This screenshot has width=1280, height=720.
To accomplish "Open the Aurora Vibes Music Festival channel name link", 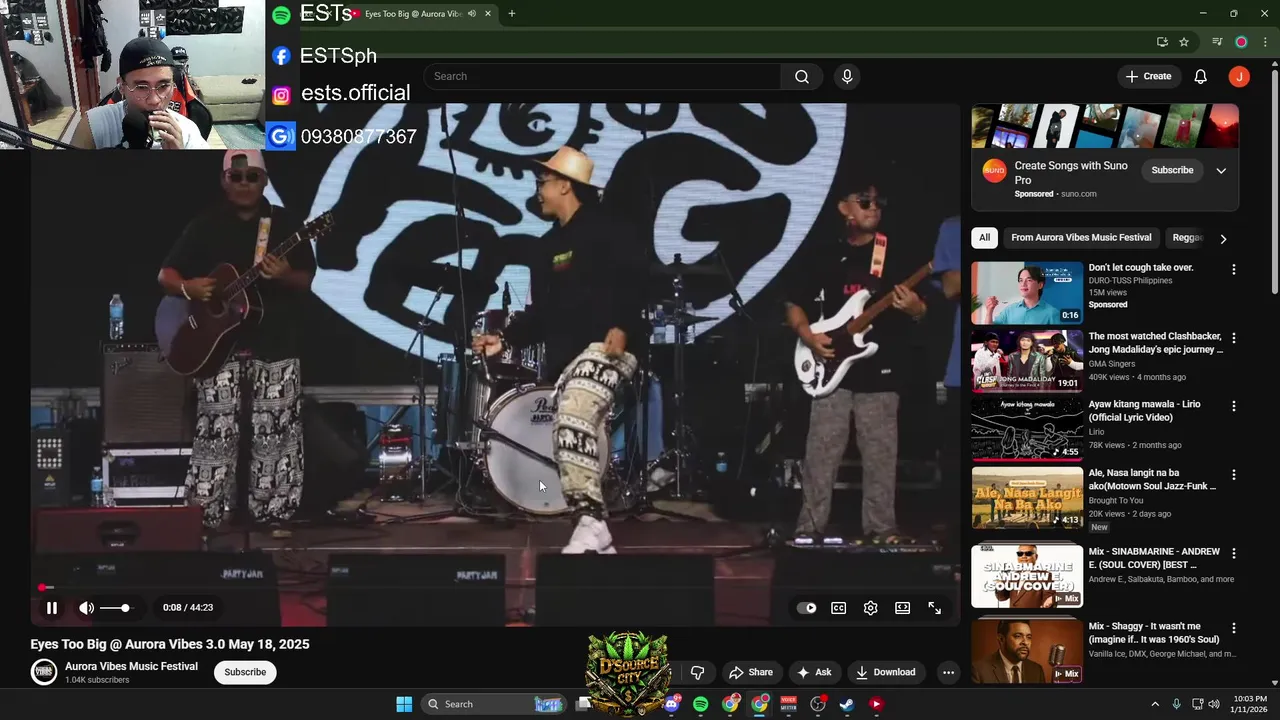I will tap(131, 666).
